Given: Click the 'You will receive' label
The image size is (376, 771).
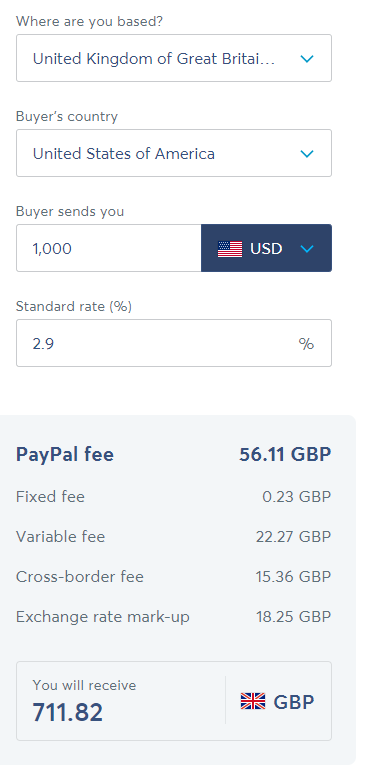Looking at the screenshot, I should pyautogui.click(x=84, y=685).
